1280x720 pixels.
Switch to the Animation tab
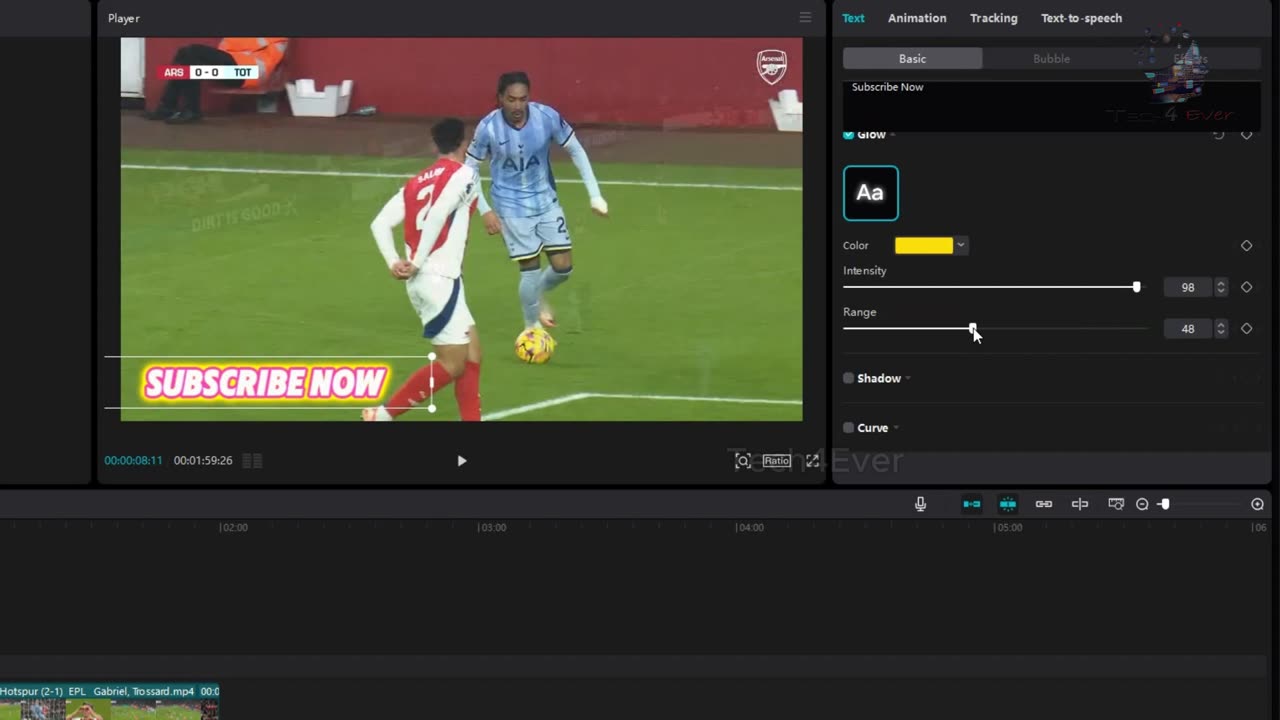coord(917,18)
